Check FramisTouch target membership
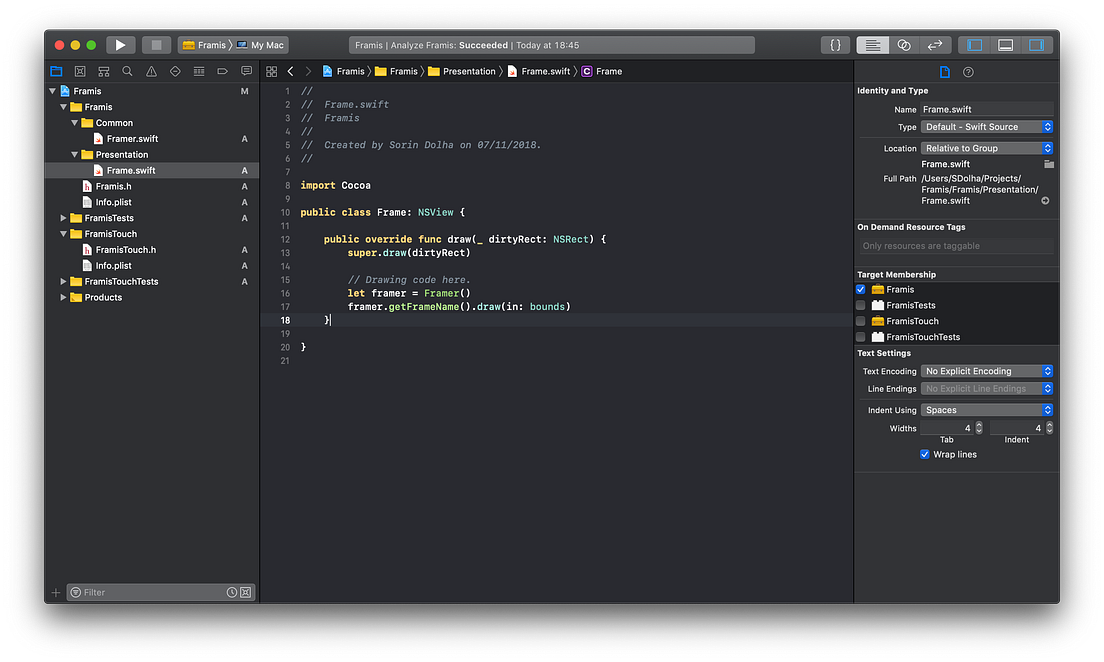 pos(860,321)
